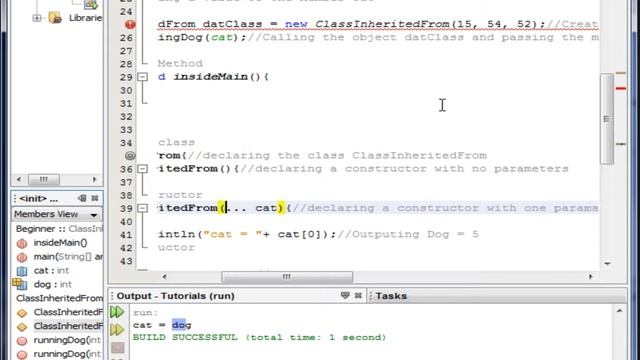The image size is (640, 360).
Task: Click the dark stripe mark near line 35
Action: pos(621,144)
